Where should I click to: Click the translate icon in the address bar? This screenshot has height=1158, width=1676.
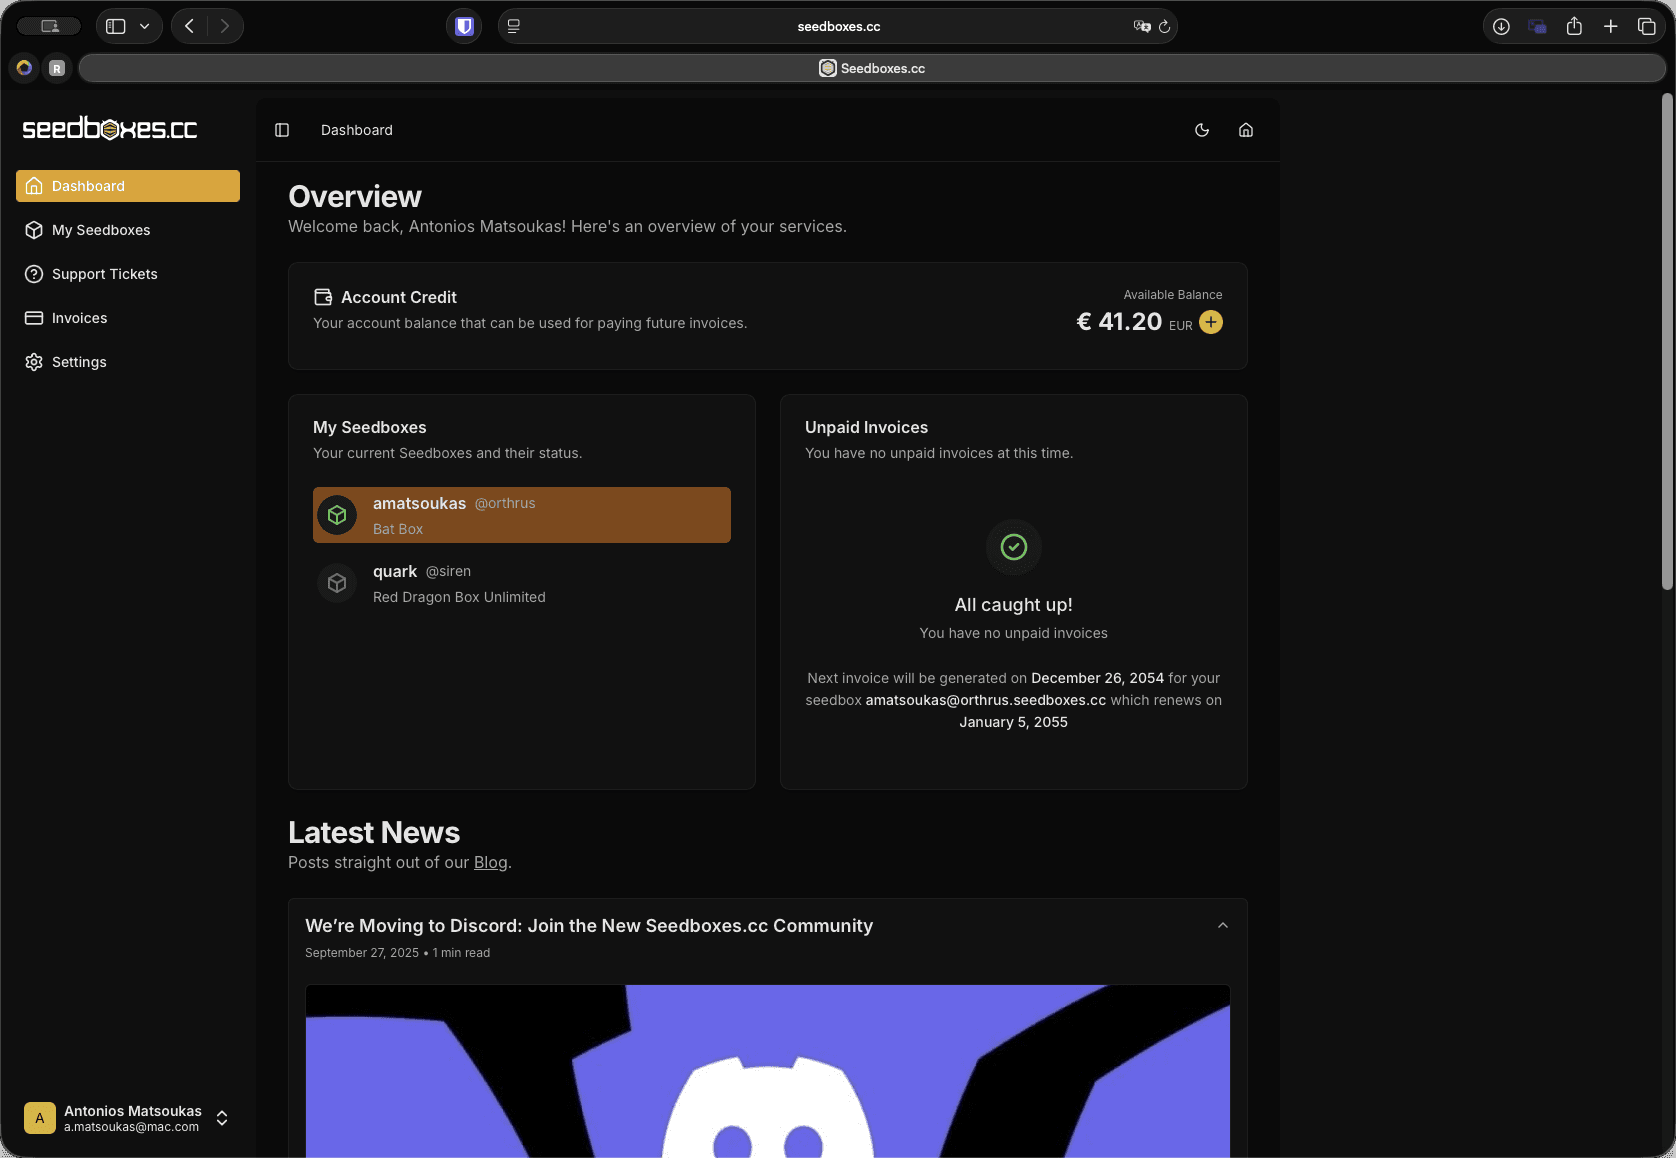pos(1142,26)
